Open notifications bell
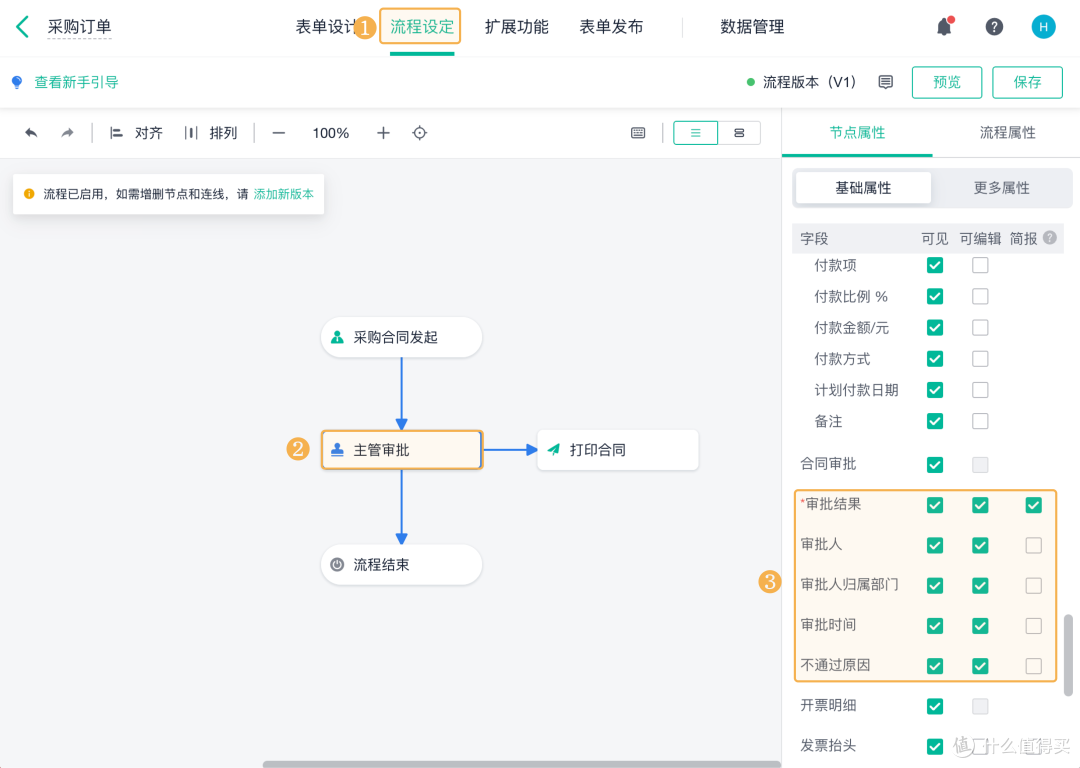Viewport: 1080px width, 768px height. point(944,26)
